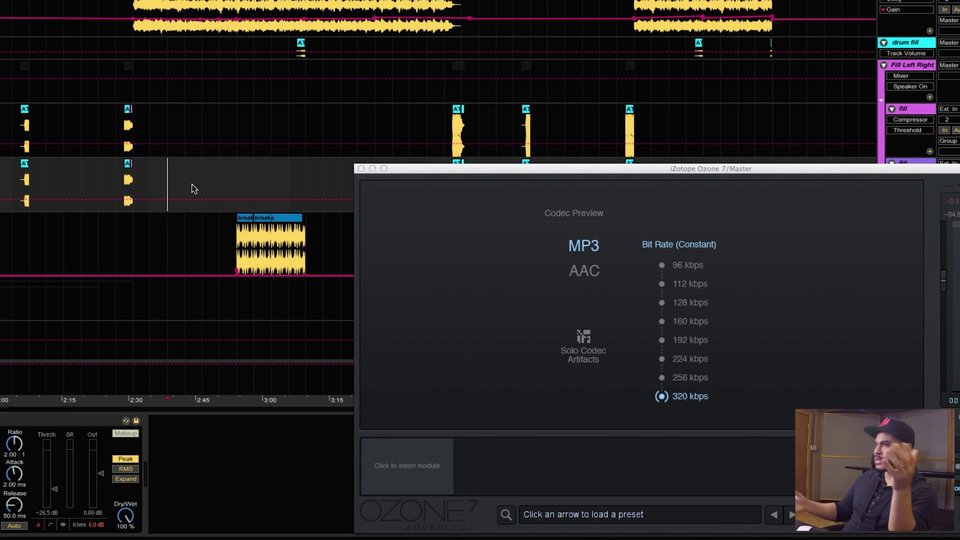Open the Compressor device chooser dropdown
Screen dimensions: 960x540
[910, 119]
